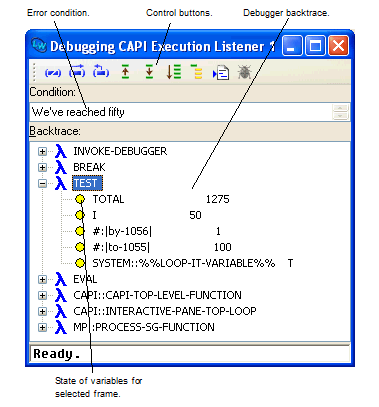Maximize the Debugging CAPI window

[315, 45]
